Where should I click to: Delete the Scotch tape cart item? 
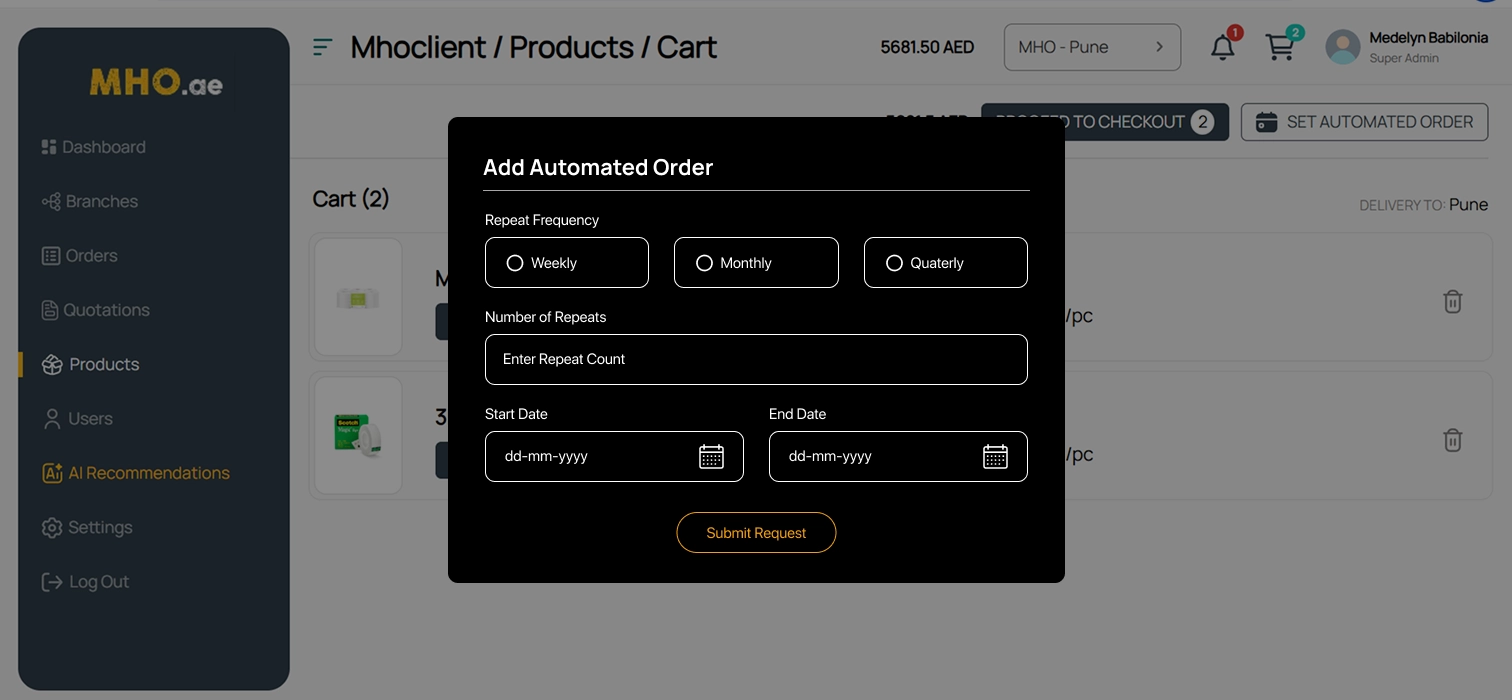(x=1453, y=440)
